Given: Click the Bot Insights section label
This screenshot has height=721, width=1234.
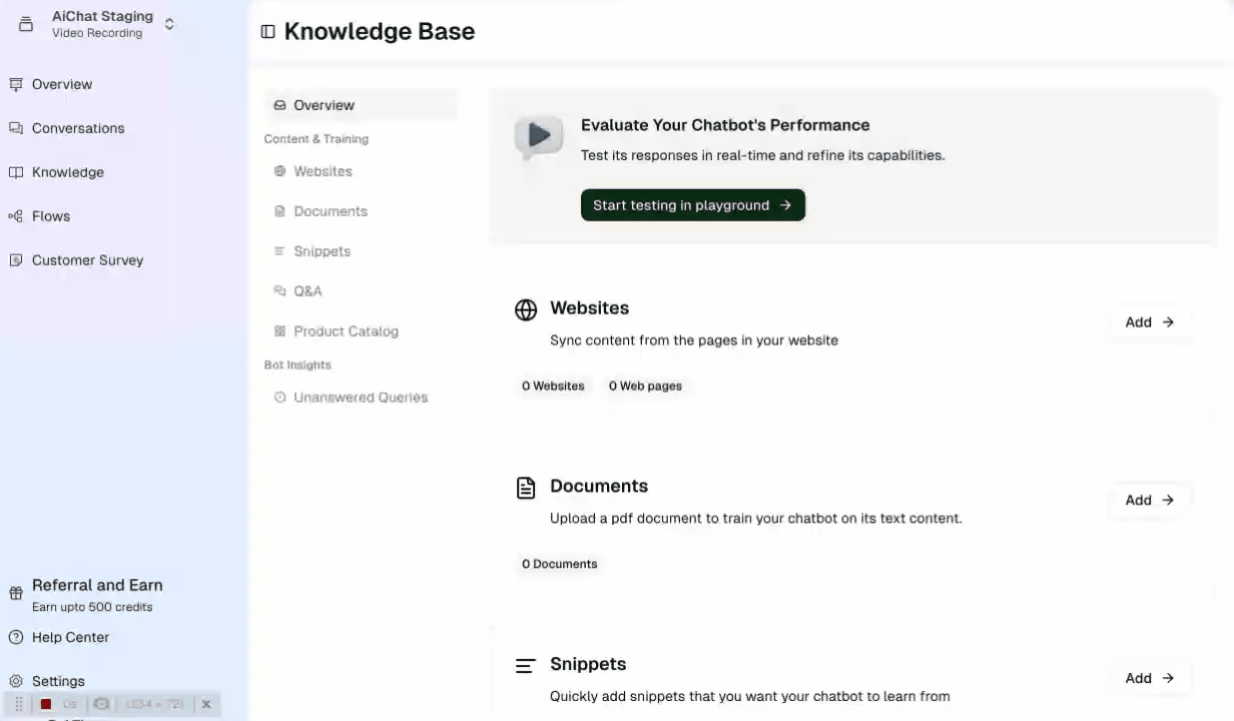Looking at the screenshot, I should [x=297, y=365].
